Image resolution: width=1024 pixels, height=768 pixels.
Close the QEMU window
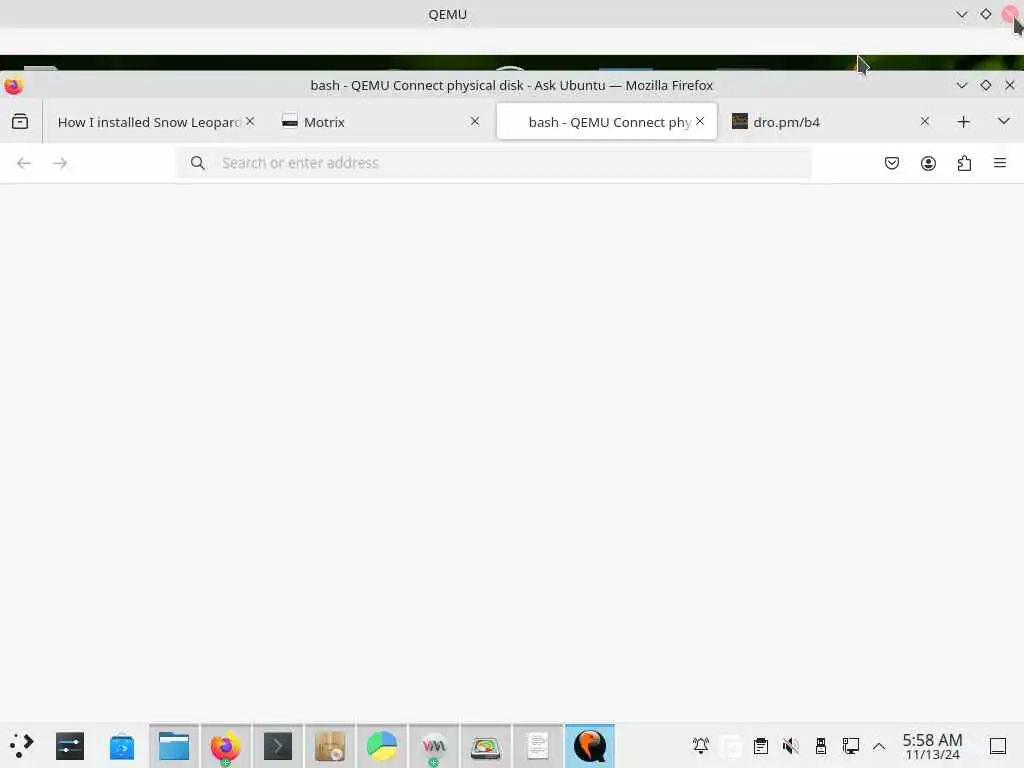pyautogui.click(x=1010, y=14)
